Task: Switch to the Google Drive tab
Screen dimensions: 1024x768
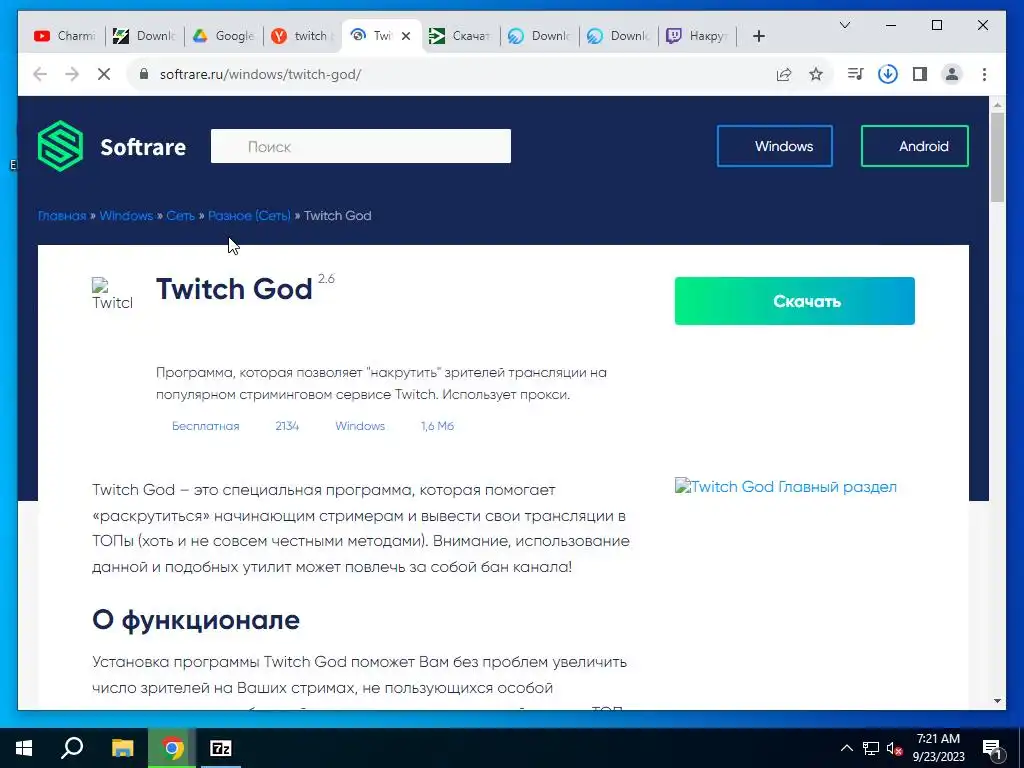Action: (x=224, y=36)
